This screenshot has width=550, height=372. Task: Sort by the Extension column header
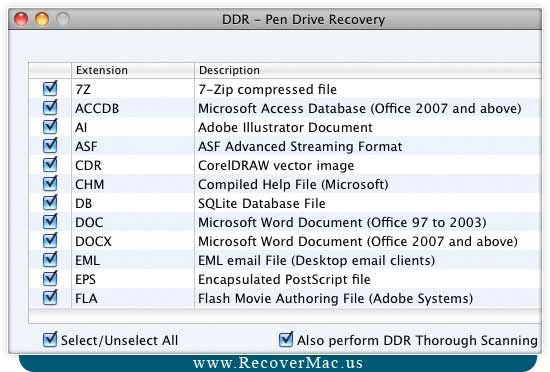point(133,70)
